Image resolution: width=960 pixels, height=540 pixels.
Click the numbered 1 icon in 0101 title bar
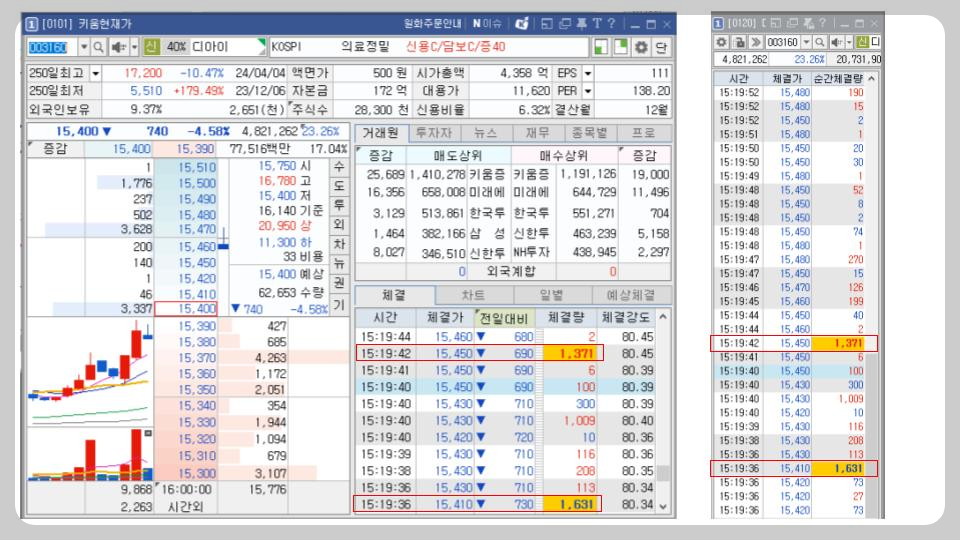pos(32,24)
